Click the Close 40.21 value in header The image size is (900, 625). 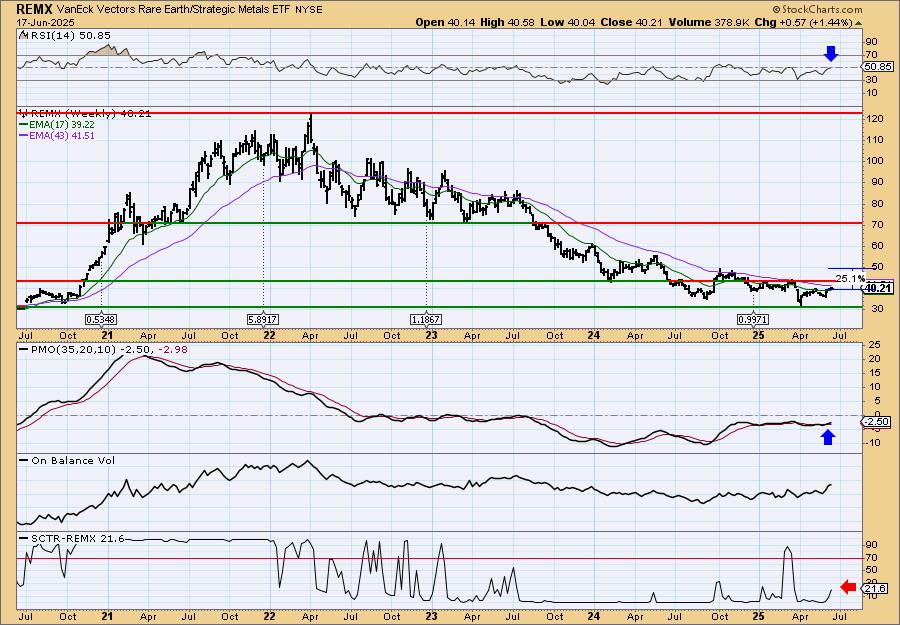point(631,22)
